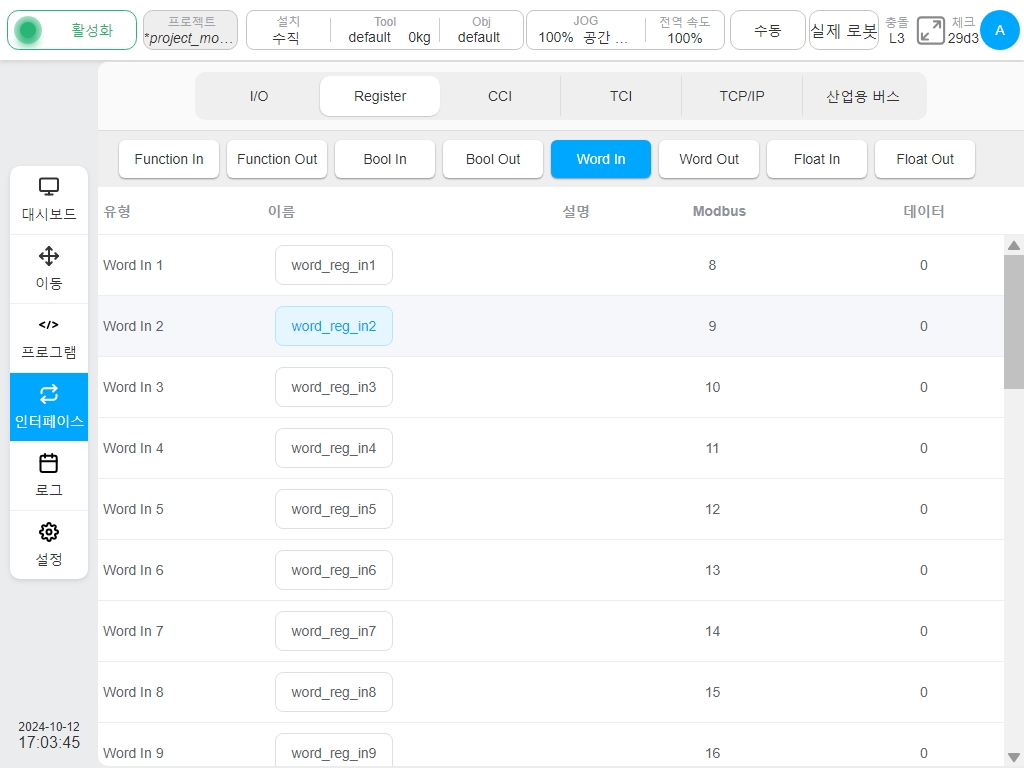Screen dimensions: 1024x768
Task: Click the 수동 manual mode button
Action: click(767, 30)
